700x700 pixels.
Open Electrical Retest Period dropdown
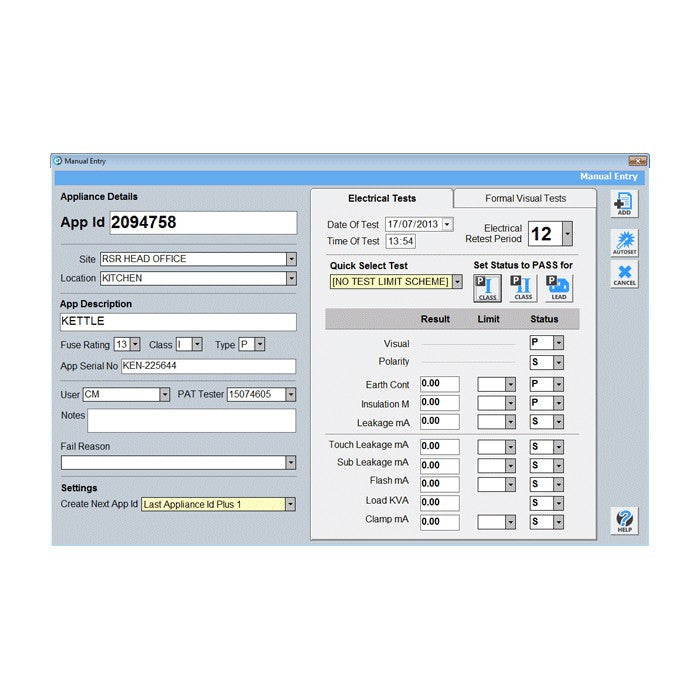[567, 234]
